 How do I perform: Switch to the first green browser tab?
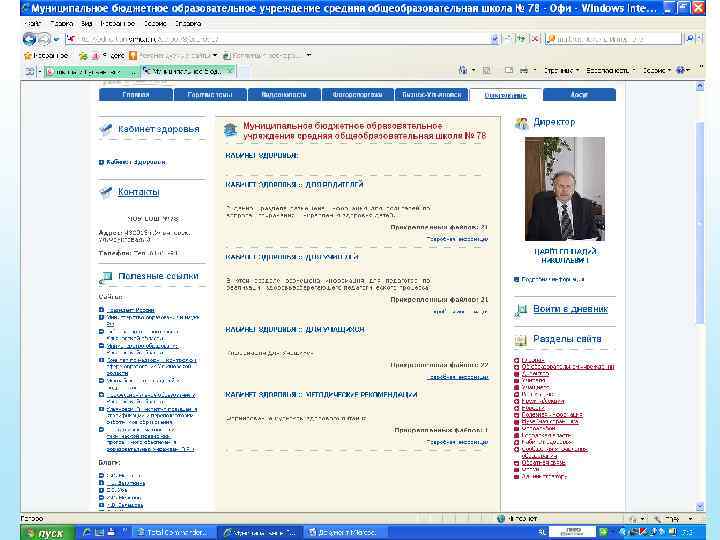point(90,72)
